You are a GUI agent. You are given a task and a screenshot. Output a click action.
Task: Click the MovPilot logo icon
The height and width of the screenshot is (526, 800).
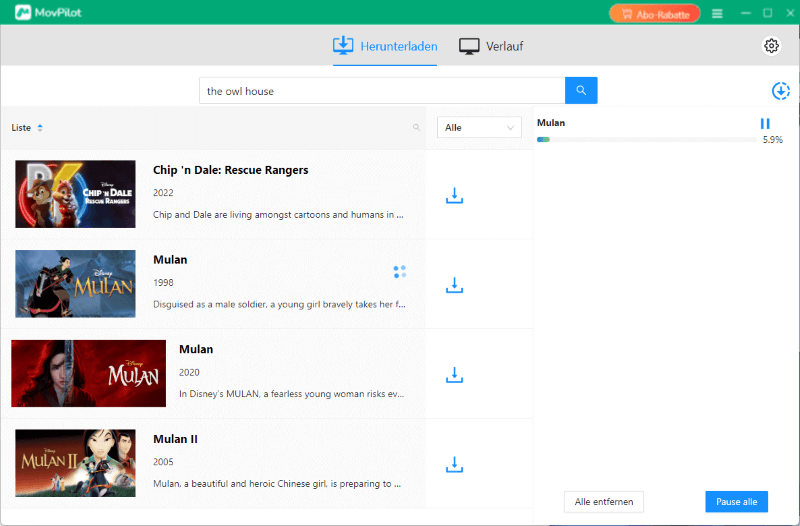(x=23, y=12)
